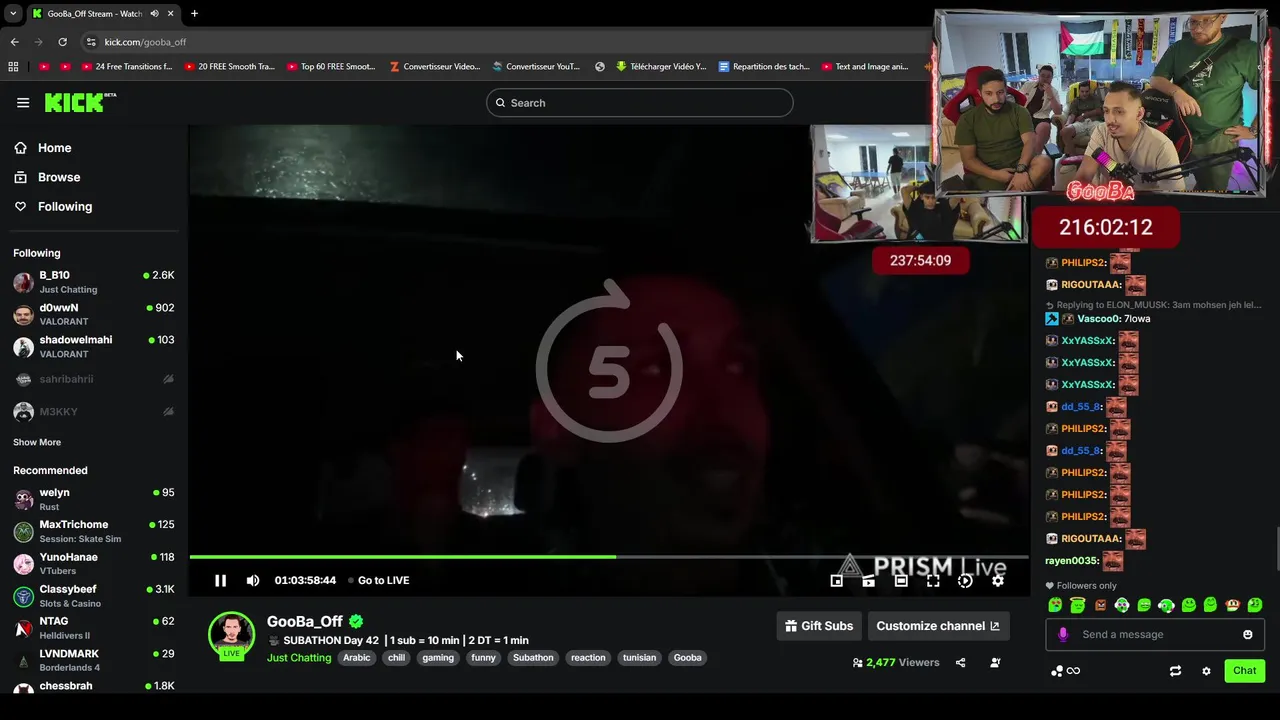1280x720 pixels.
Task: Open 'Convertisseur Video' bookmark
Action: [x=435, y=67]
